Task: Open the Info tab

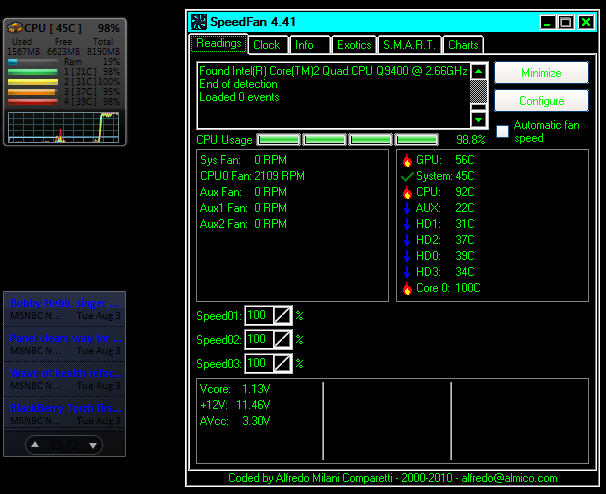Action: (310, 45)
